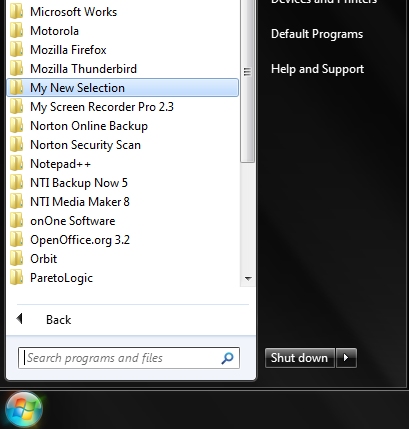409x429 pixels.
Task: Expand the My New Selection folder
Action: tap(123, 88)
